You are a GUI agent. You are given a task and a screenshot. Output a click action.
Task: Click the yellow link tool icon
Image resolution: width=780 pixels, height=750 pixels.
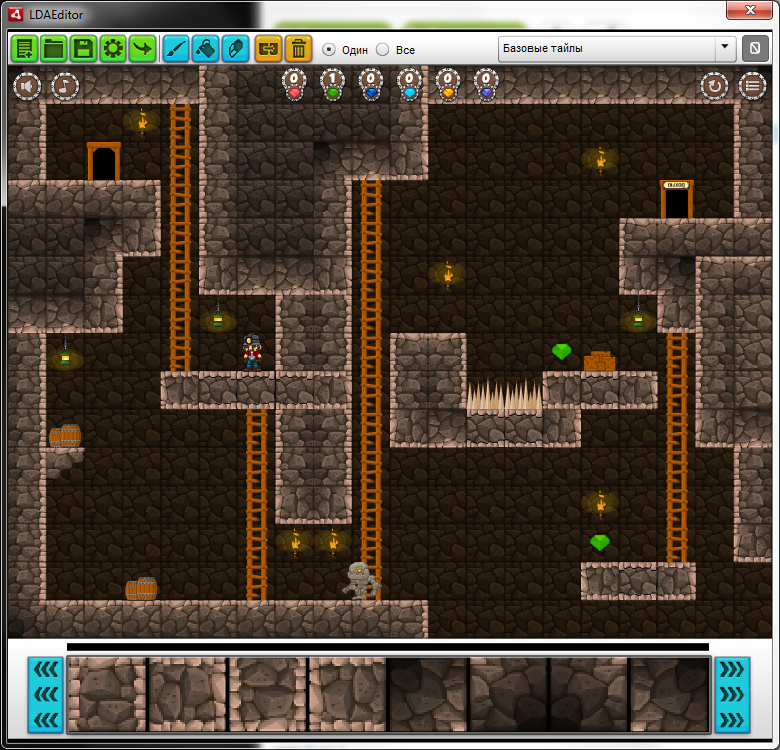point(269,48)
